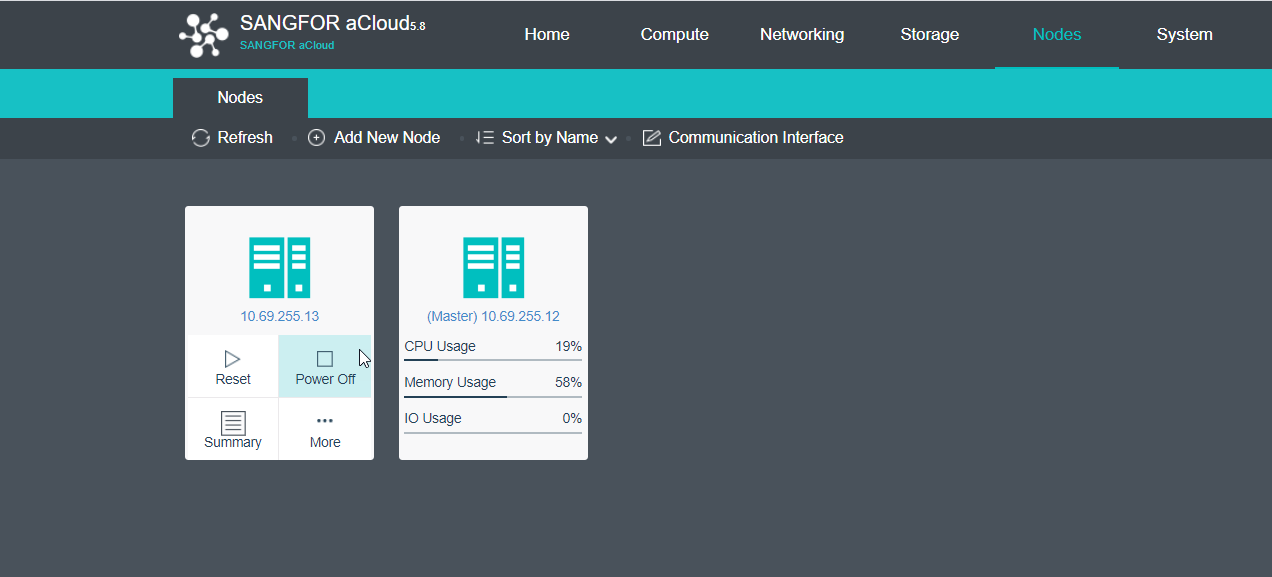The height and width of the screenshot is (577, 1272).
Task: Click the Refresh circular arrow icon
Action: (x=201, y=138)
